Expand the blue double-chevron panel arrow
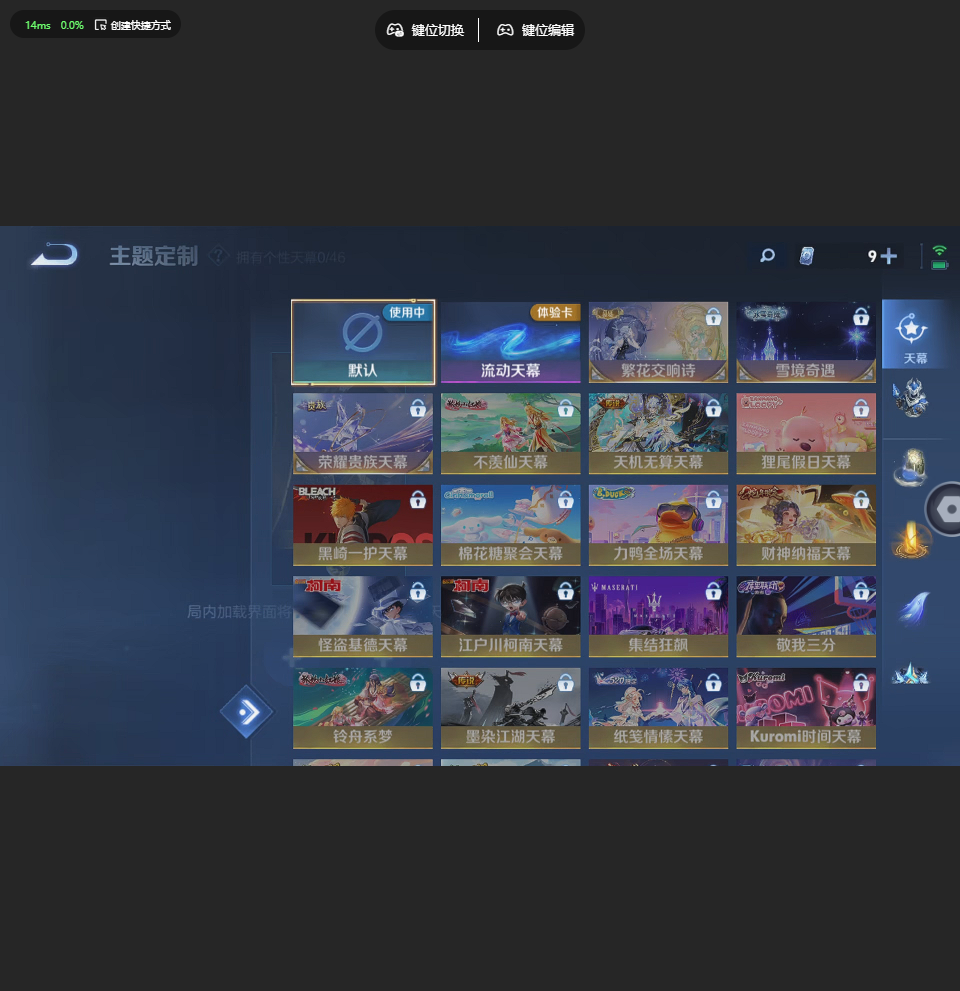The height and width of the screenshot is (991, 960). click(246, 712)
